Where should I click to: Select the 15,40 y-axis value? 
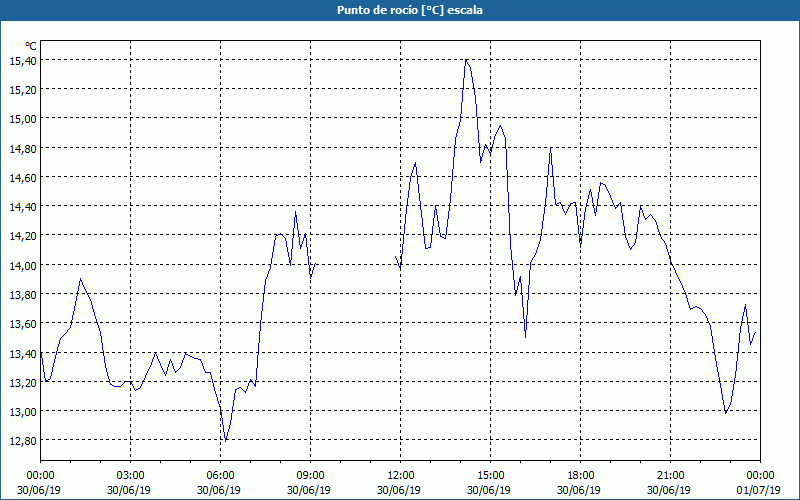(22, 61)
